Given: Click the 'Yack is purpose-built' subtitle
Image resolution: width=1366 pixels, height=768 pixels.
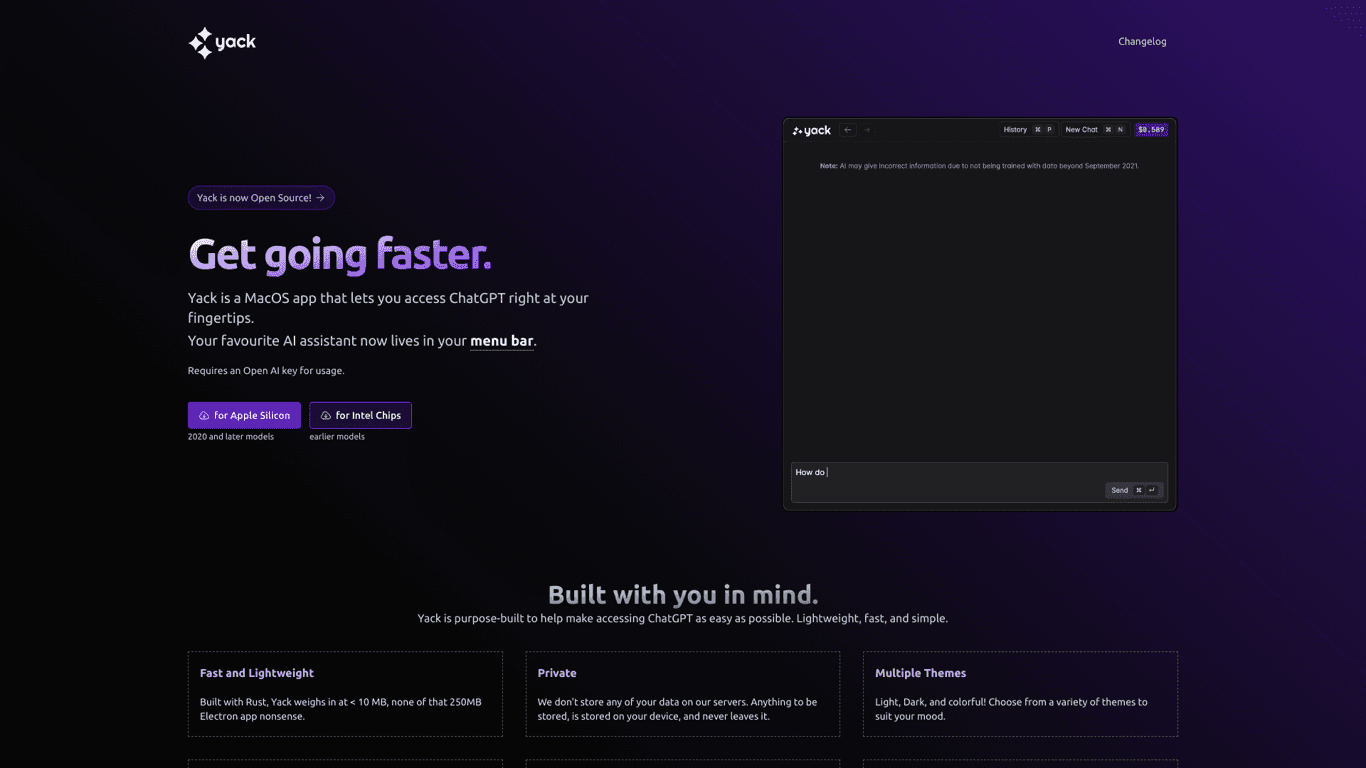Looking at the screenshot, I should tap(683, 619).
